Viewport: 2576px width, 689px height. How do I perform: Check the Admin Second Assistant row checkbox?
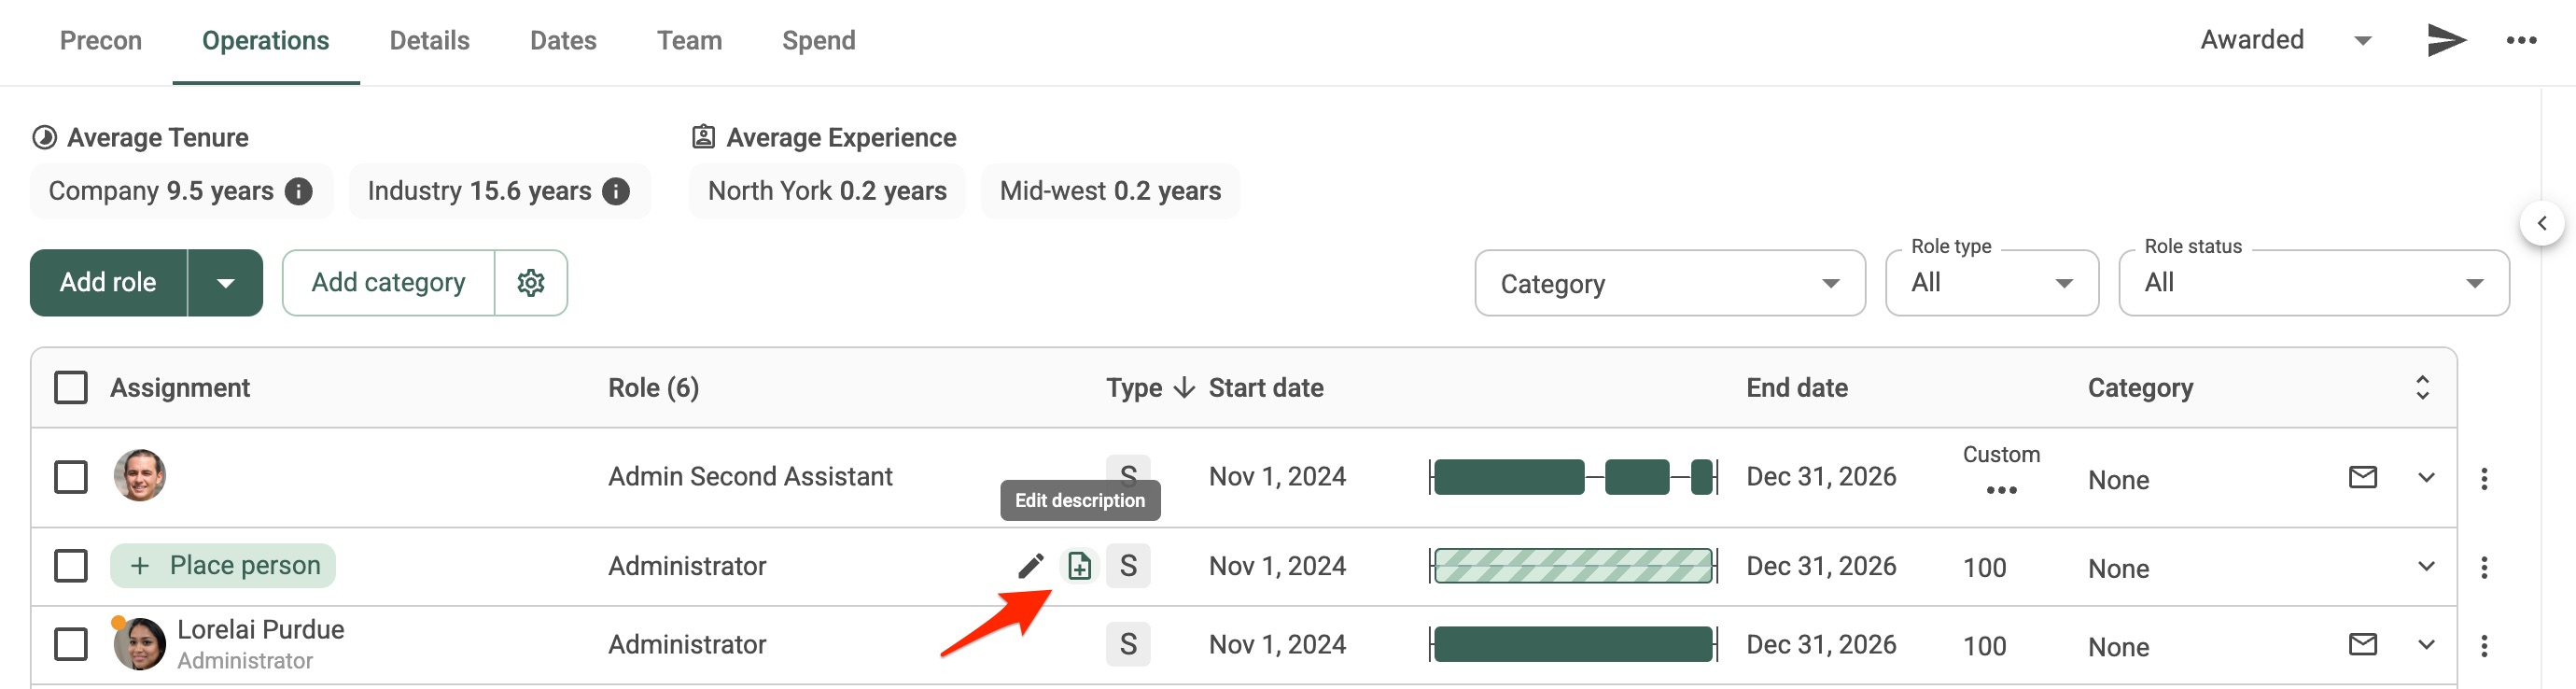(71, 477)
